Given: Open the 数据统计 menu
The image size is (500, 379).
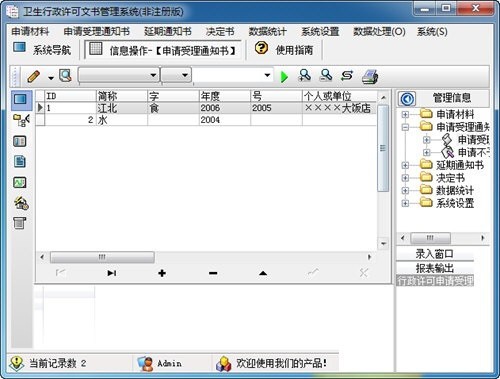Looking at the screenshot, I should tap(268, 32).
